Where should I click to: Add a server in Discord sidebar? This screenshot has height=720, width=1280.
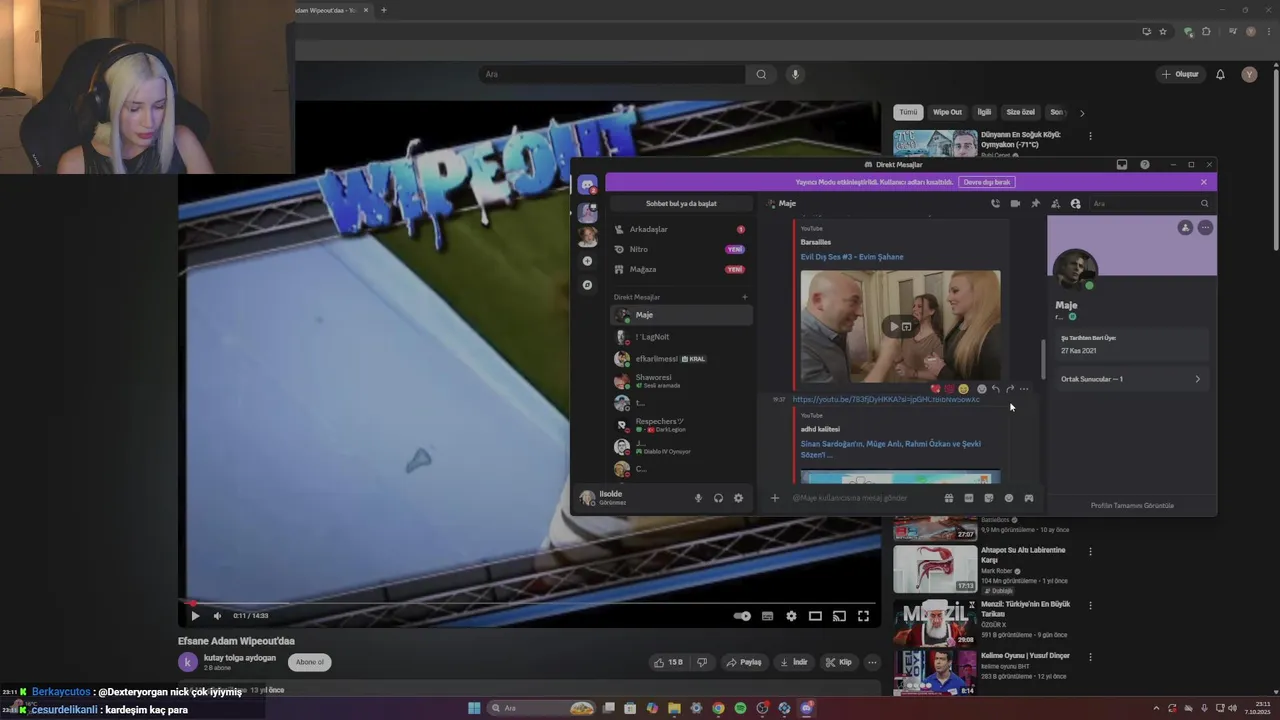[x=587, y=261]
